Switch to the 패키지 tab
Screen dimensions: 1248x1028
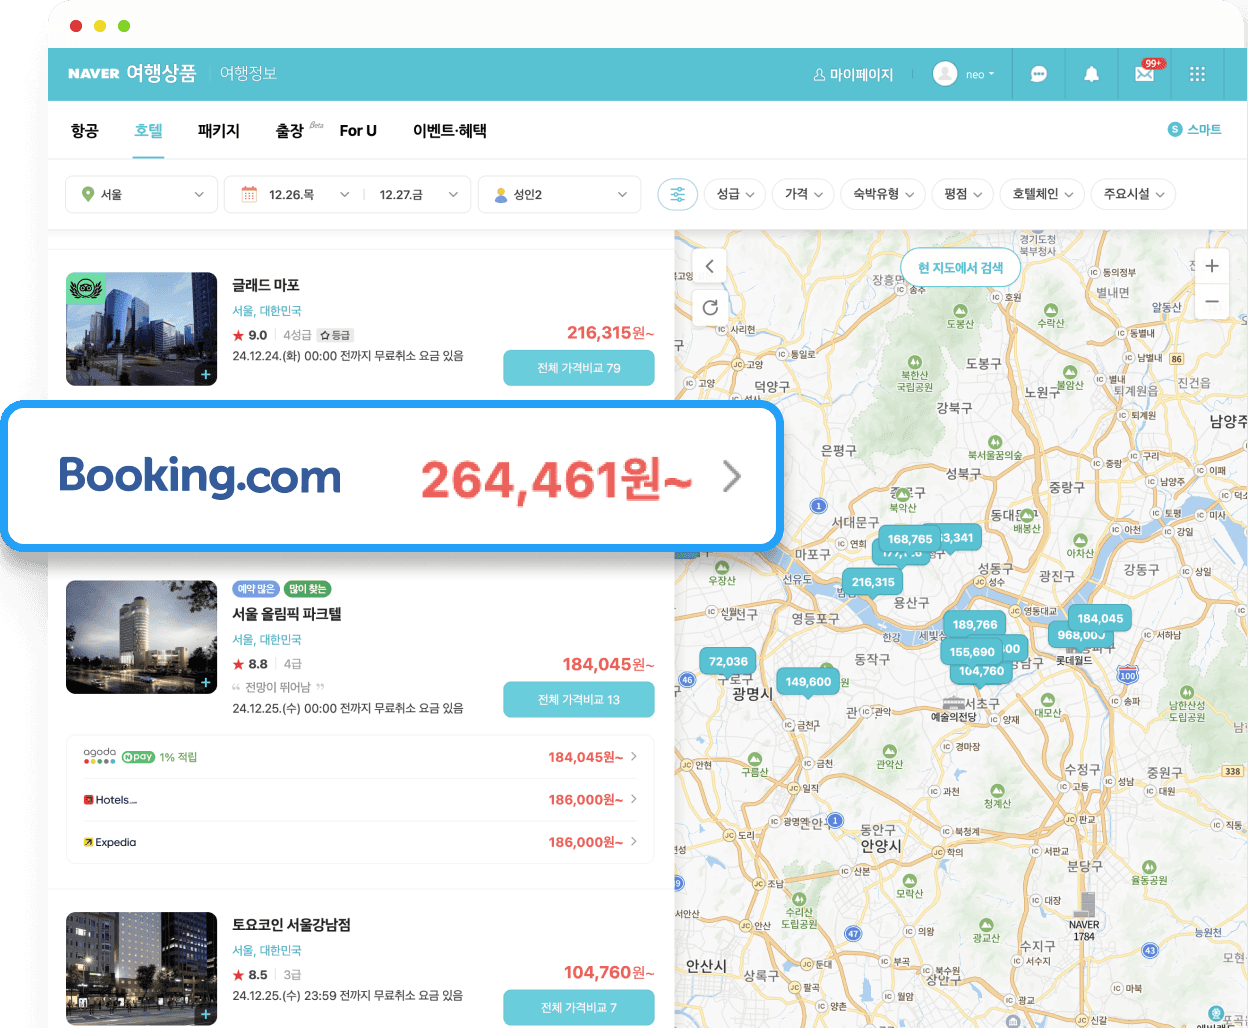(x=219, y=131)
